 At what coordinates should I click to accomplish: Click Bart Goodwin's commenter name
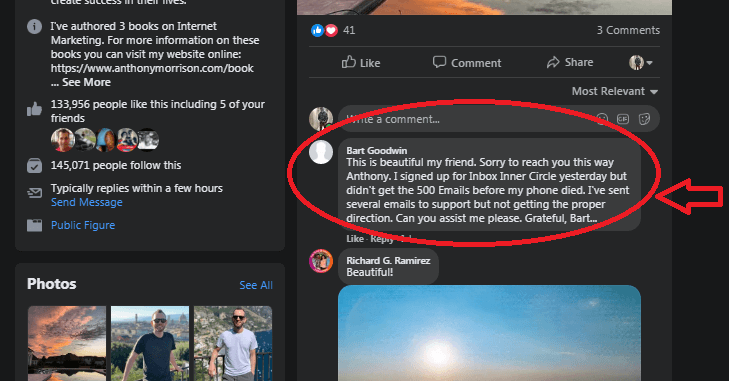377,150
